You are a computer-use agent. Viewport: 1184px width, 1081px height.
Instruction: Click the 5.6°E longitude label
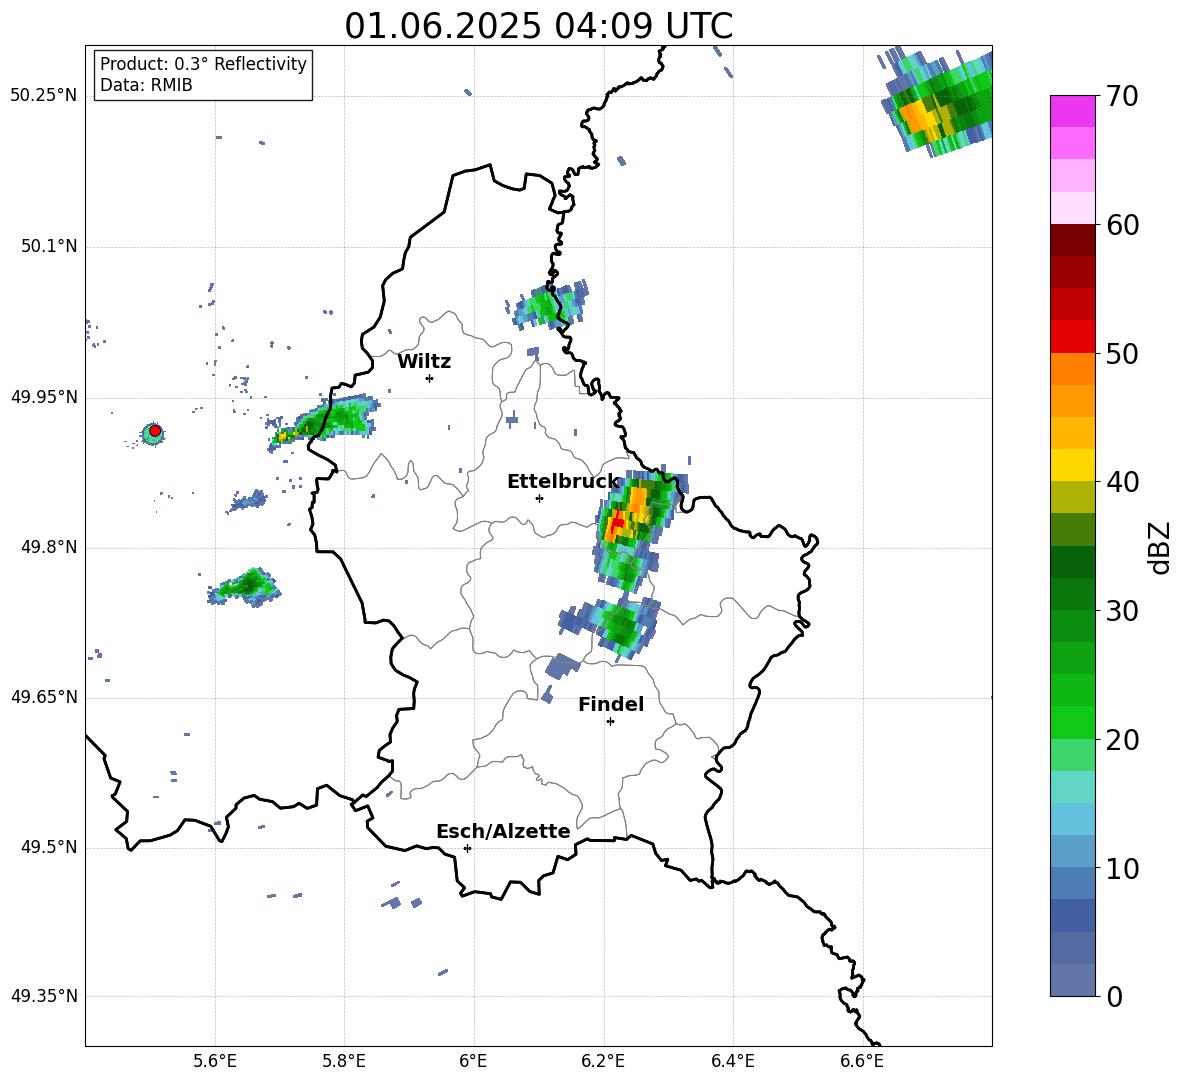point(215,1061)
